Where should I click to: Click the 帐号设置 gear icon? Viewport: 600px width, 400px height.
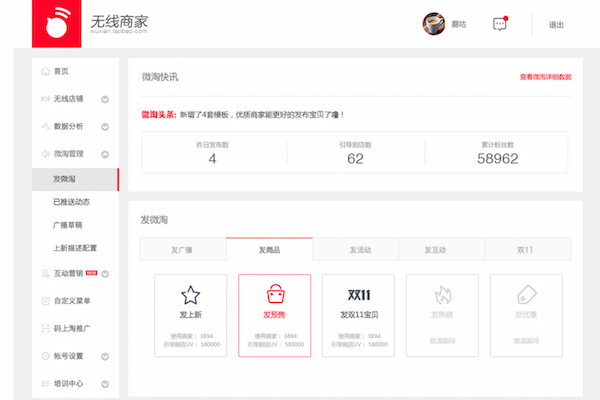[46, 356]
